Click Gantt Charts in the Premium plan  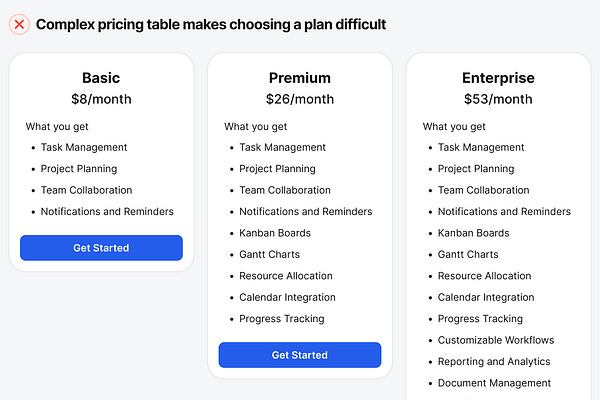269,255
